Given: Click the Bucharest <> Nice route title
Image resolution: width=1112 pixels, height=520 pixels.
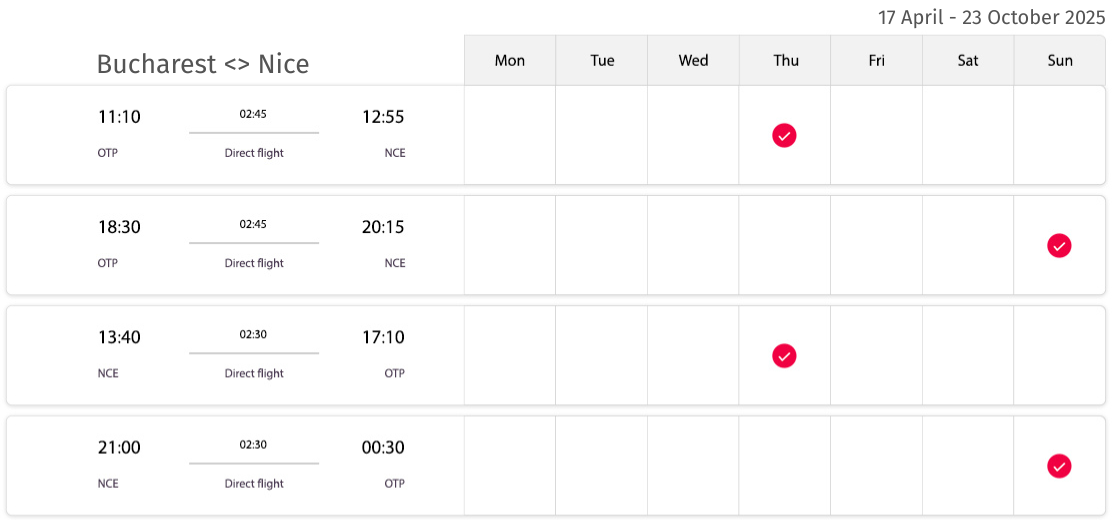Looking at the screenshot, I should 203,64.
